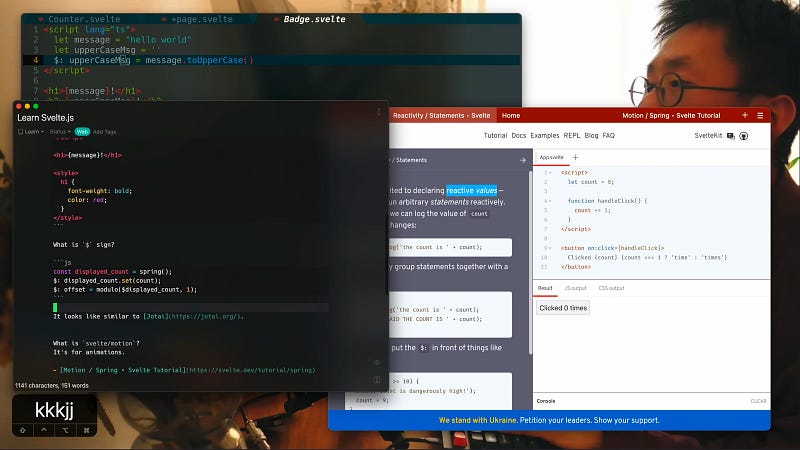Viewport: 800px width, 450px height.
Task: Click line 4 in Badge.svelte editor
Action: (270, 60)
